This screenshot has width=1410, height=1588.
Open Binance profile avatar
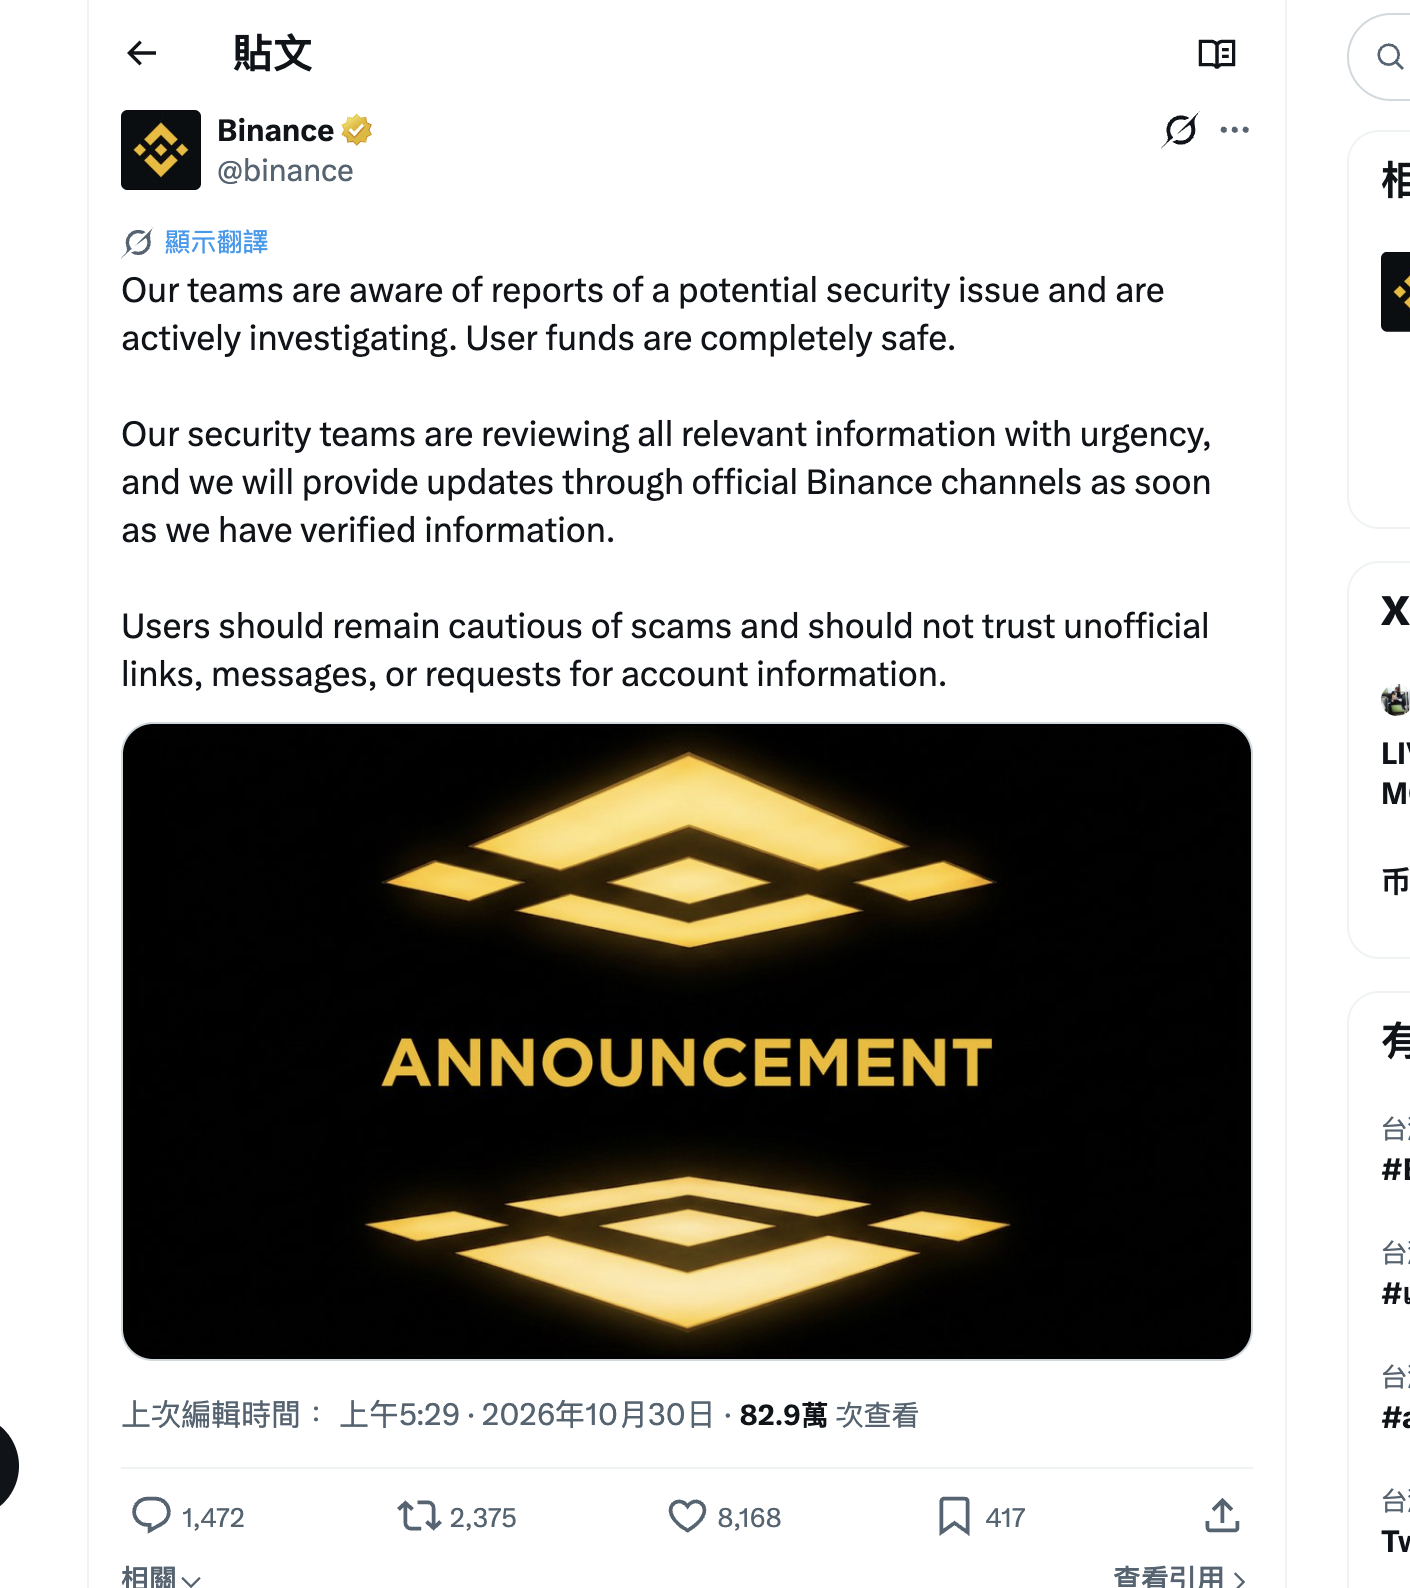(161, 150)
